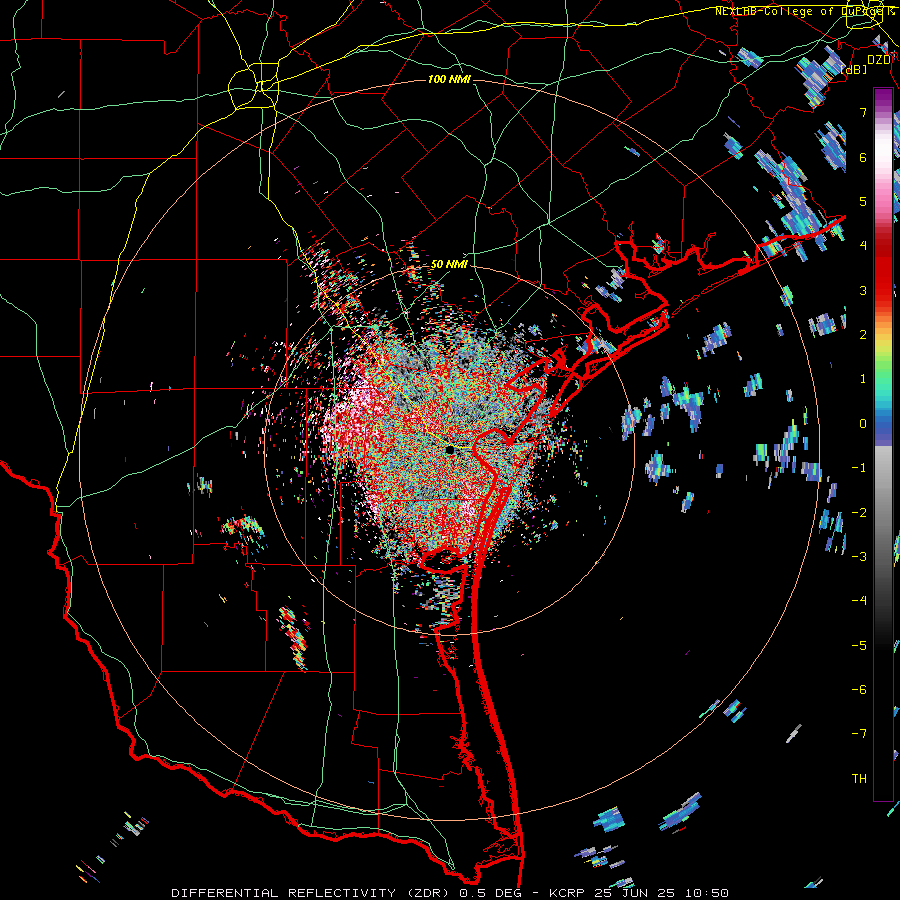Click the "100 NMI" range ring label
Viewport: 900px width, 900px height.
click(449, 79)
